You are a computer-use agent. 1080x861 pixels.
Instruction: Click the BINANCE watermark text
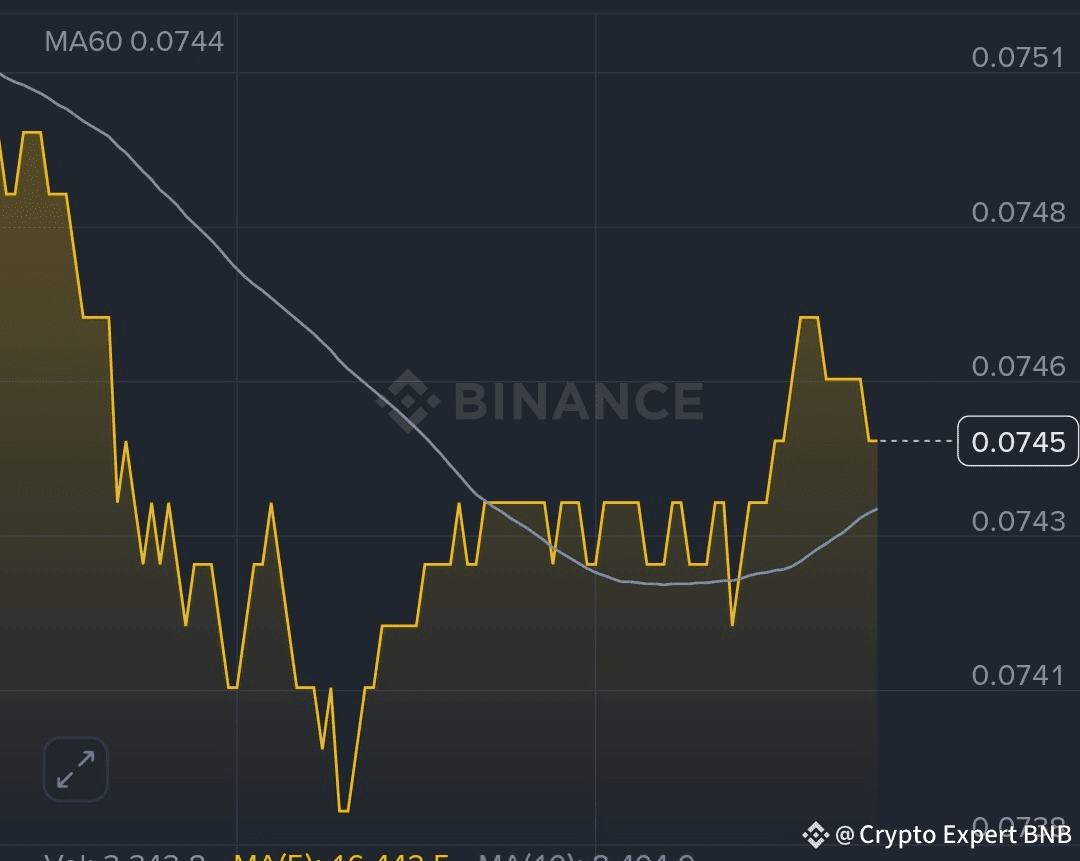pyautogui.click(x=578, y=401)
